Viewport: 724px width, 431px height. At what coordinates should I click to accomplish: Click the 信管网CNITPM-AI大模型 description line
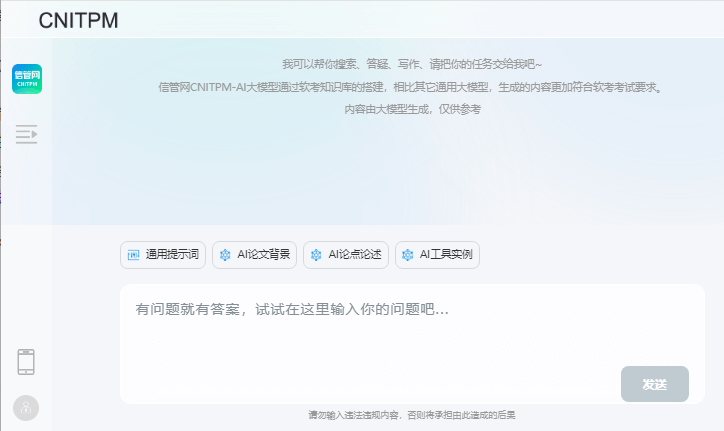click(x=411, y=86)
